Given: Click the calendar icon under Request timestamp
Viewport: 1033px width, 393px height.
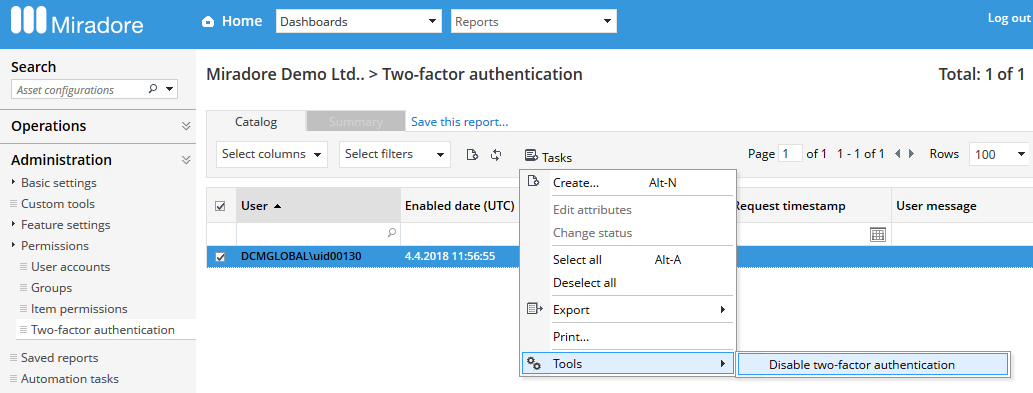Looking at the screenshot, I should 878,234.
